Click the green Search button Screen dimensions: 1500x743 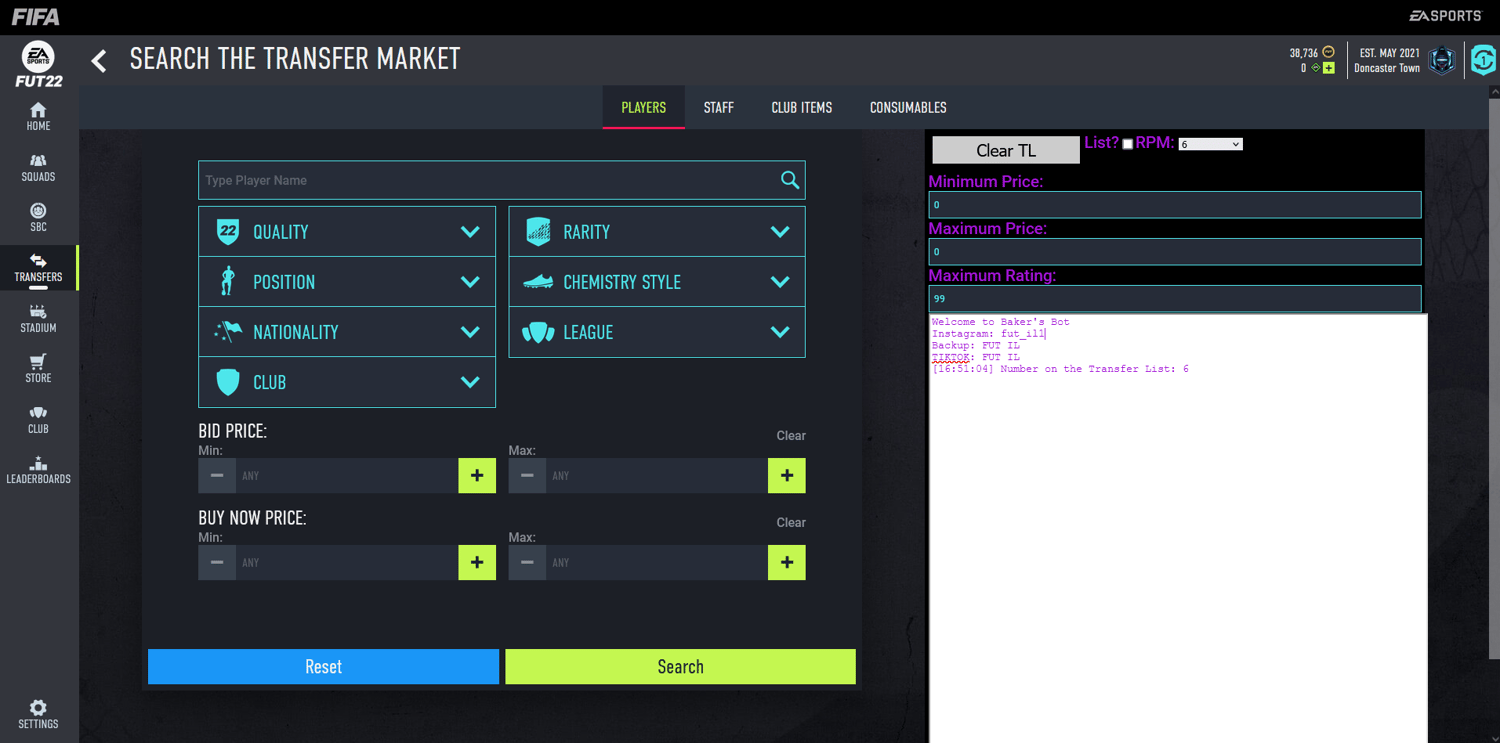click(680, 667)
